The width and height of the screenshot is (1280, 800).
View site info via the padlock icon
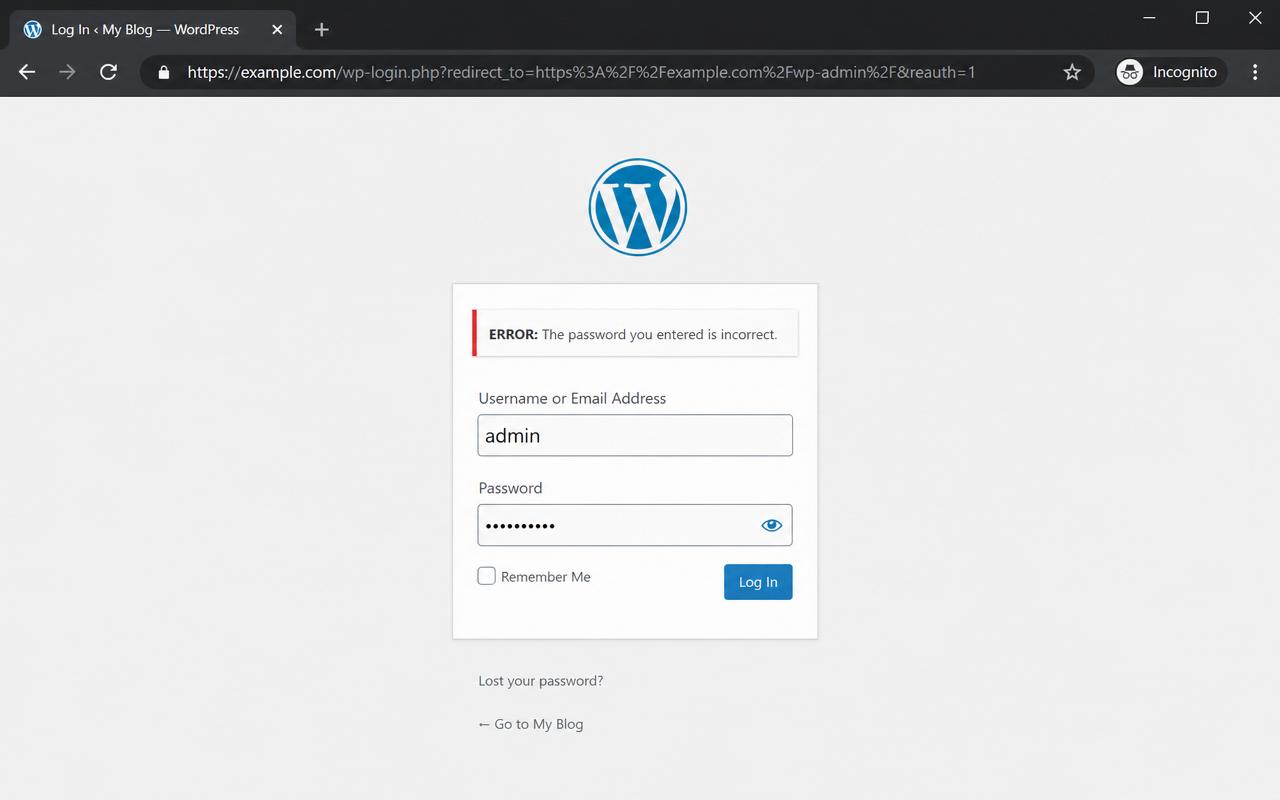click(x=164, y=72)
